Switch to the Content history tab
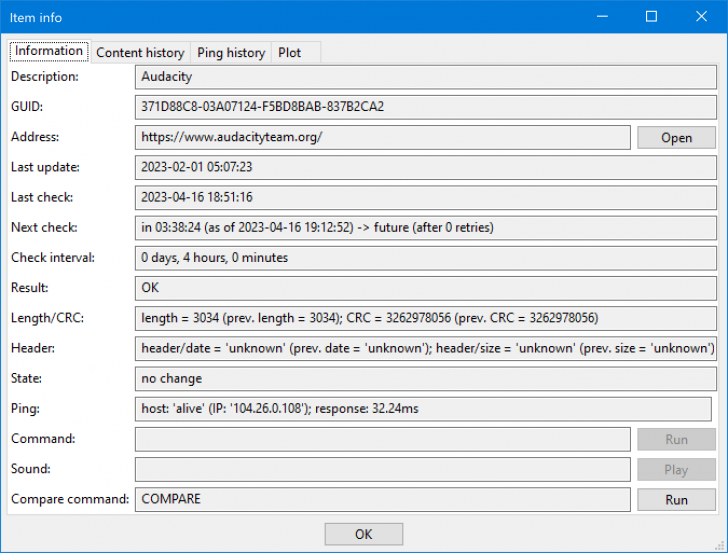This screenshot has width=728, height=553. coord(140,52)
